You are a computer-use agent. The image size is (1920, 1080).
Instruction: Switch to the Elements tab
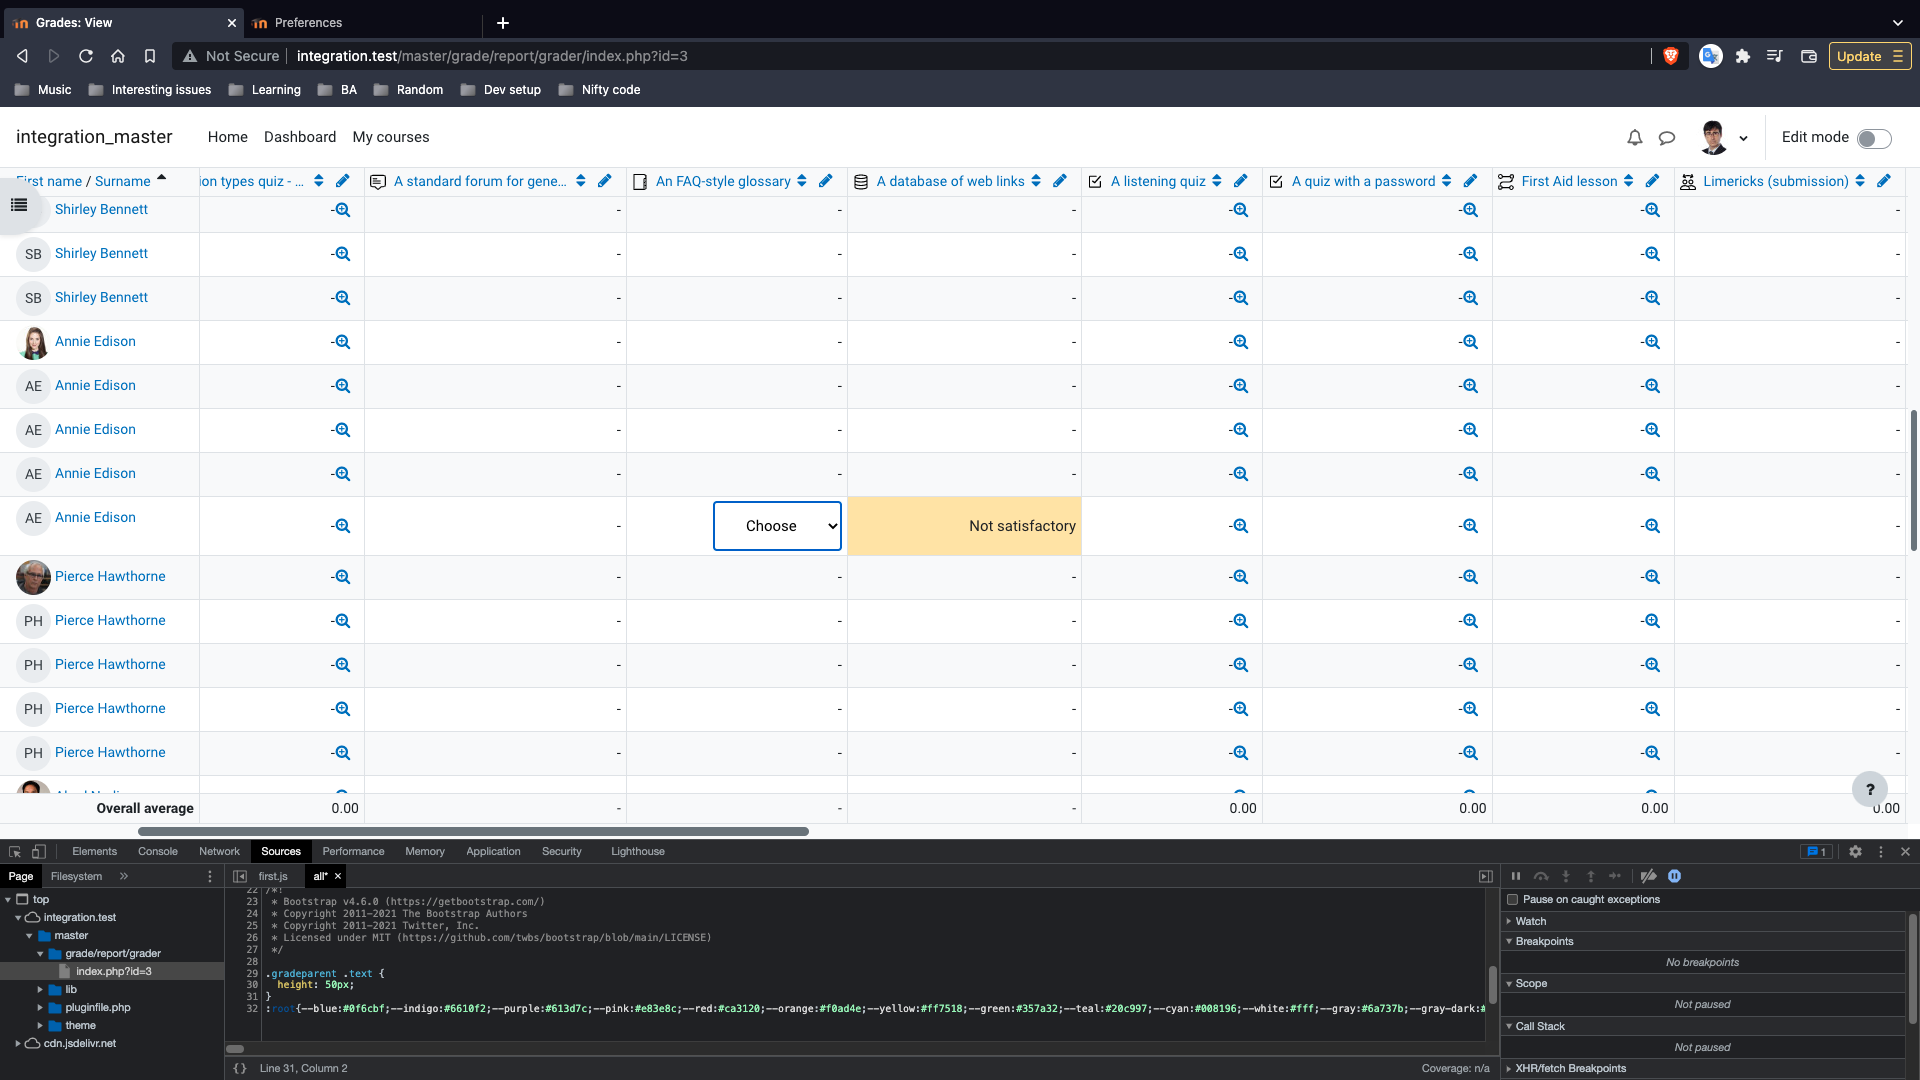[94, 852]
